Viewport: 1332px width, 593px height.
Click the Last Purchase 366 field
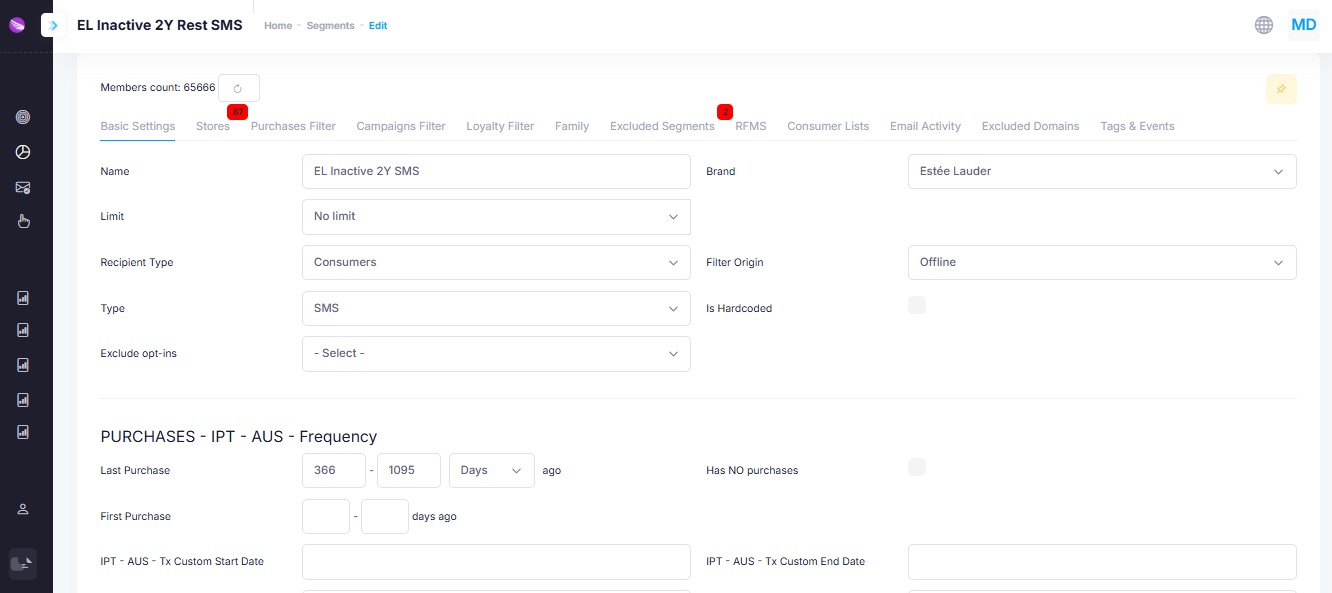(334, 470)
